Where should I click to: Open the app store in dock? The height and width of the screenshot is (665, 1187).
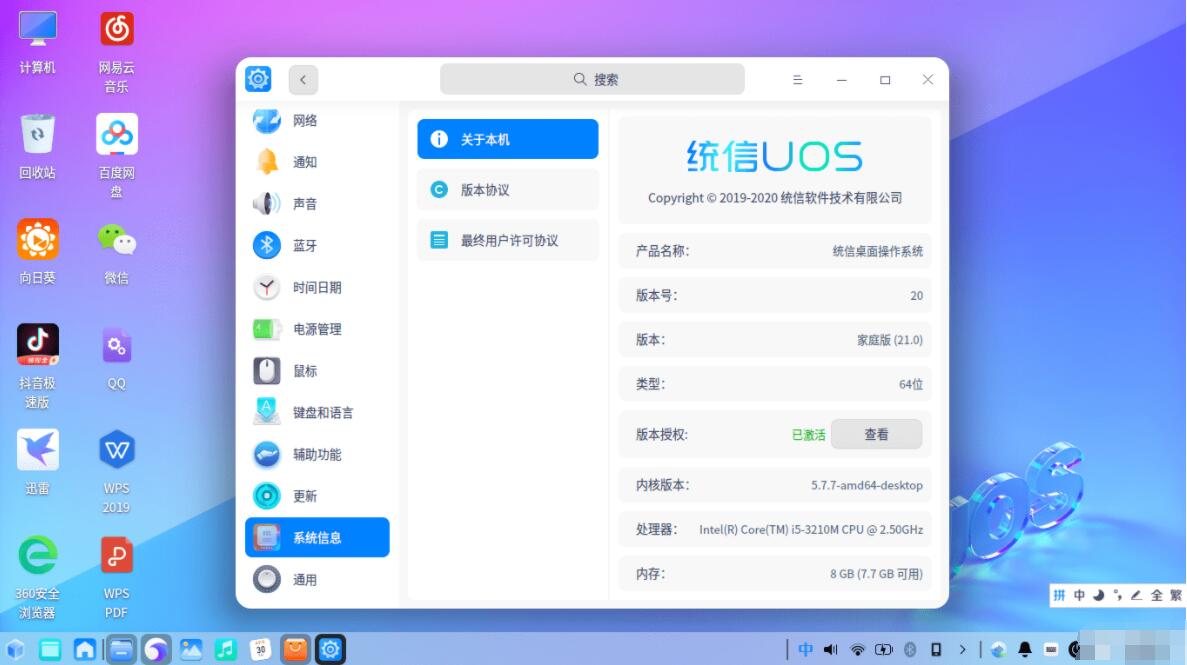[295, 649]
